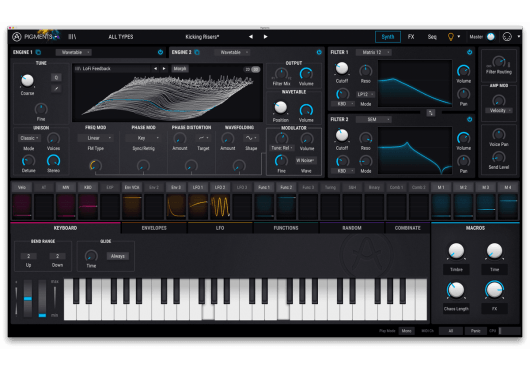Viewport: 530px width, 371px height.
Task: Open Engine 2 Wavetable type dropdown
Action: coord(232,52)
